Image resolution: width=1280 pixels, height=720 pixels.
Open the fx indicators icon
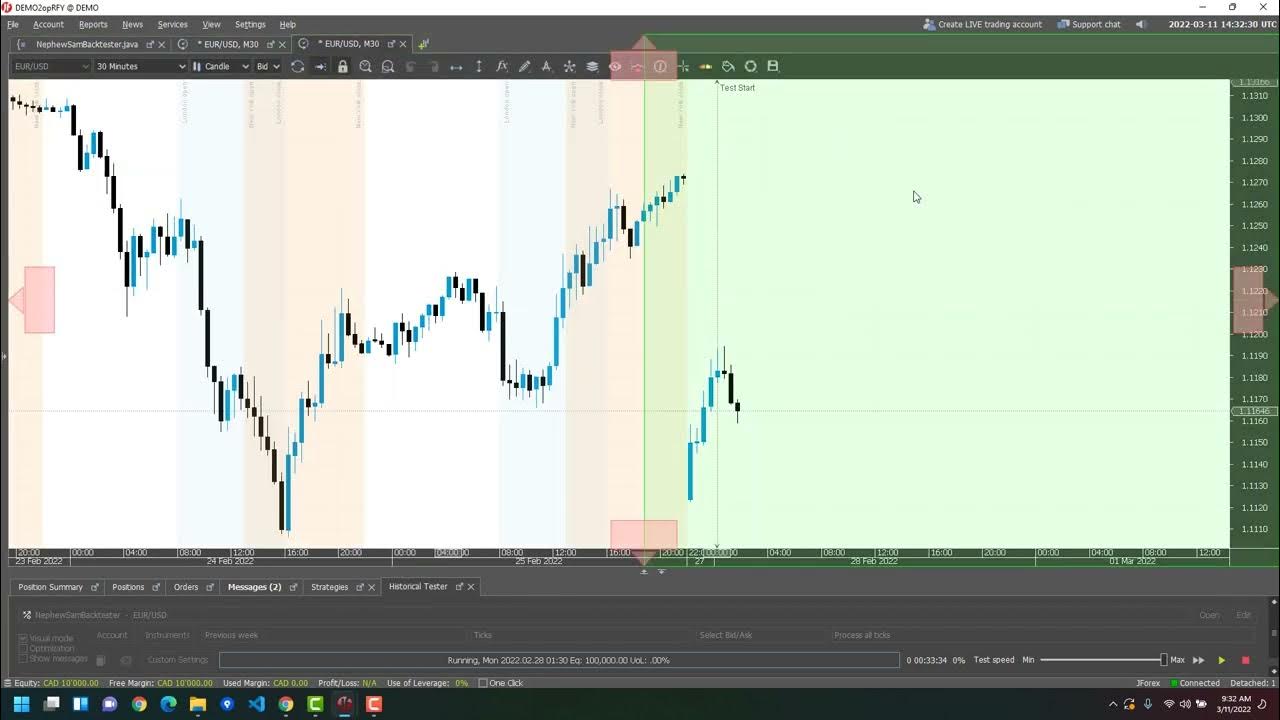click(502, 66)
